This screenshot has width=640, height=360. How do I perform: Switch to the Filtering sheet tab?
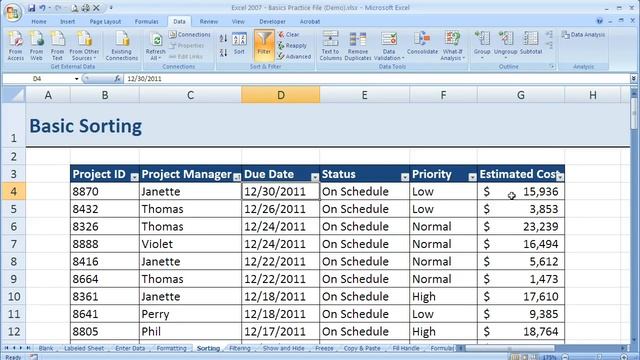point(240,348)
